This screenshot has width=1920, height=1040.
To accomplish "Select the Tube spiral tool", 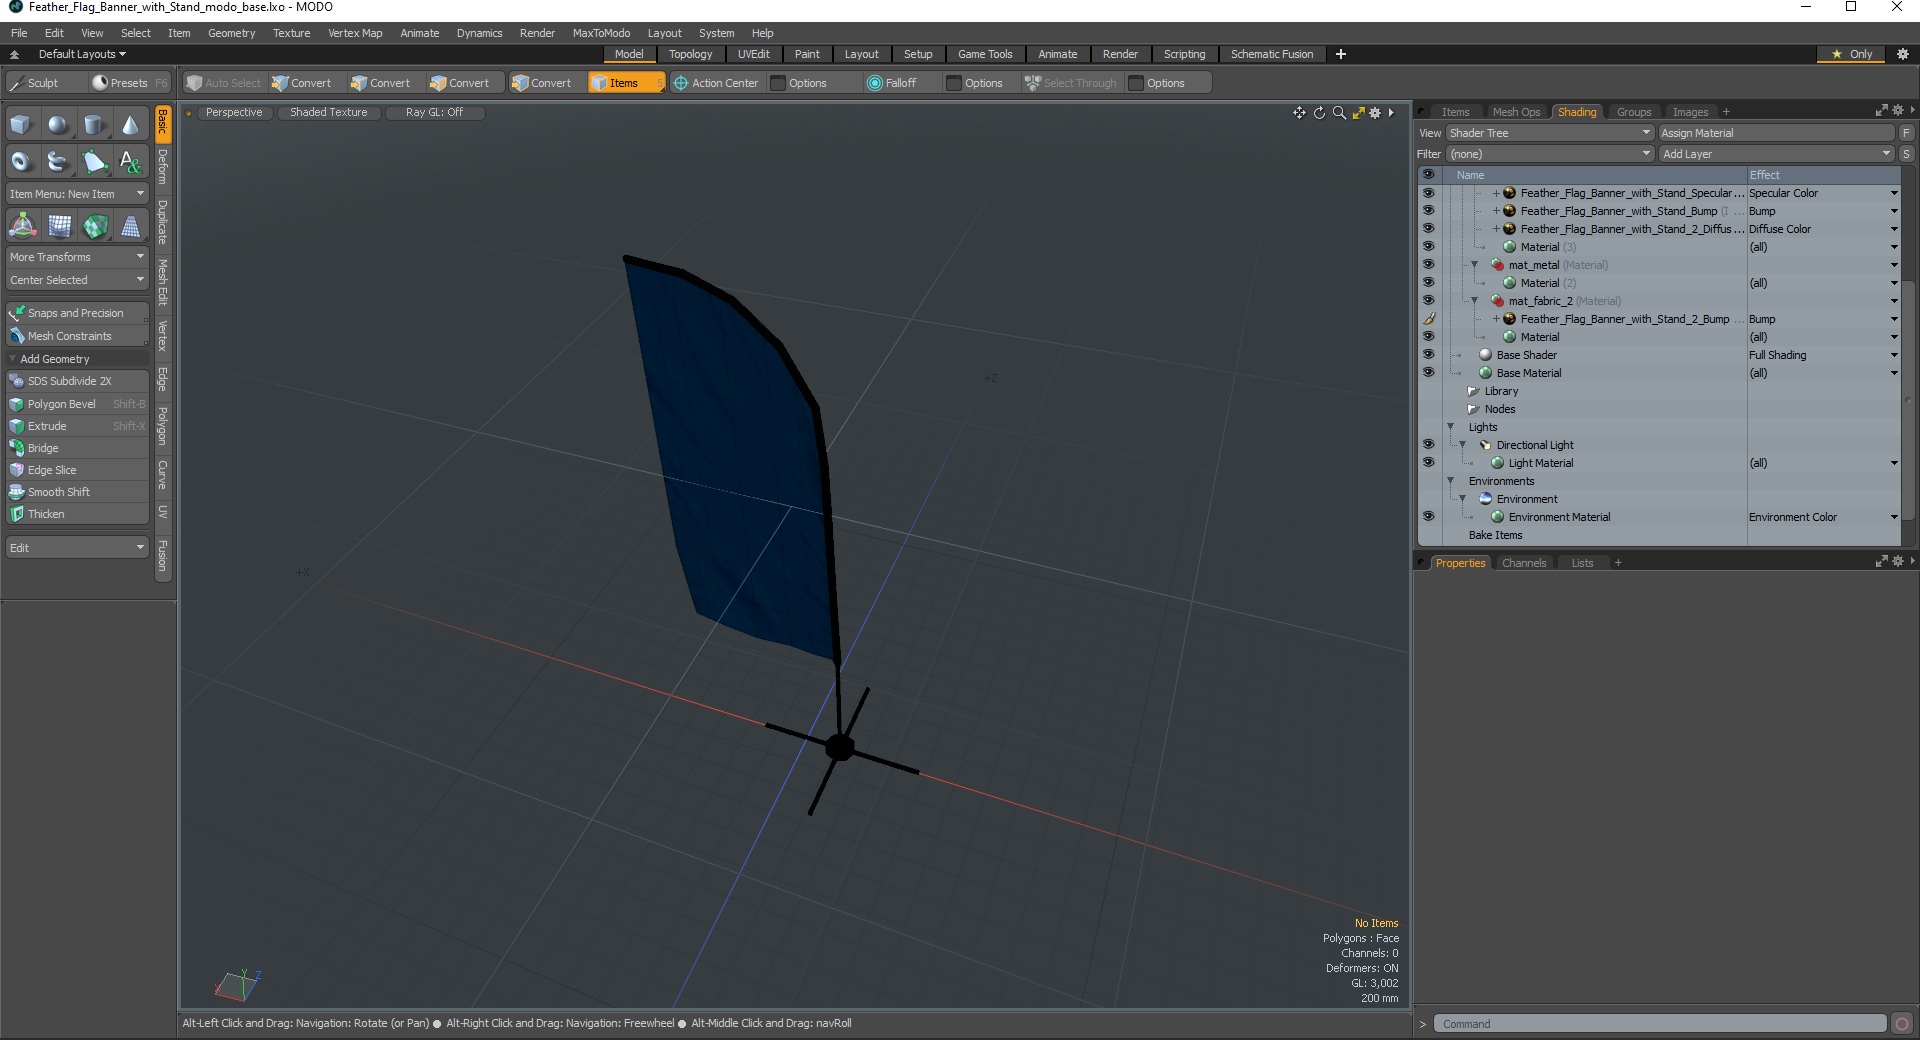I will point(58,161).
